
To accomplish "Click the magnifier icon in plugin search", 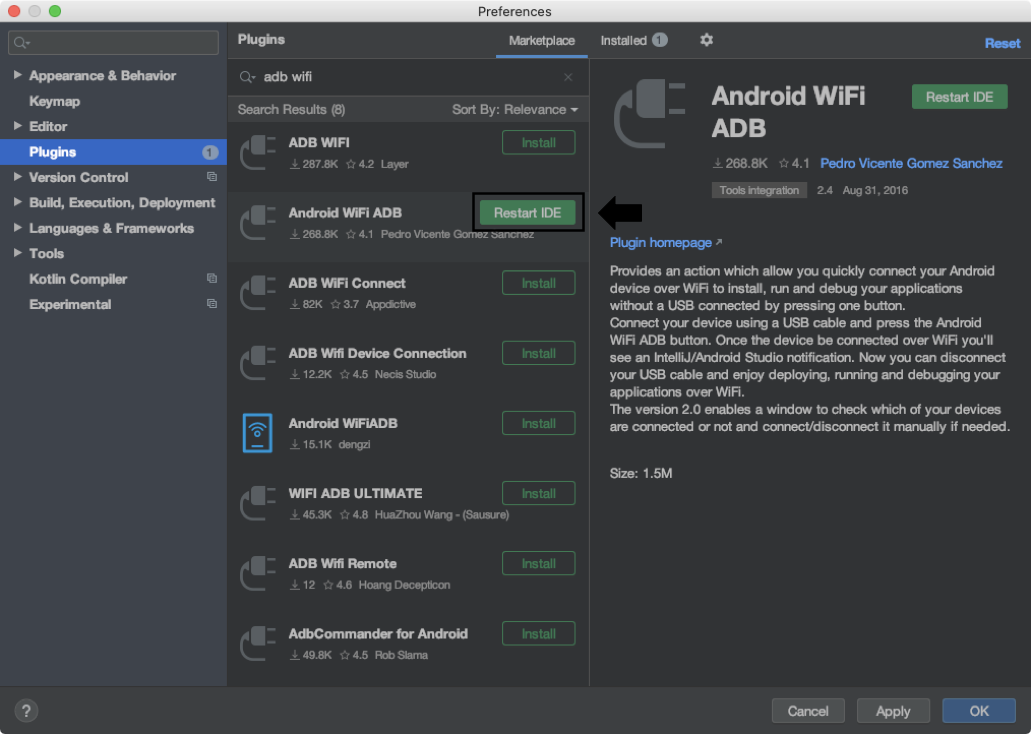I will point(247,77).
